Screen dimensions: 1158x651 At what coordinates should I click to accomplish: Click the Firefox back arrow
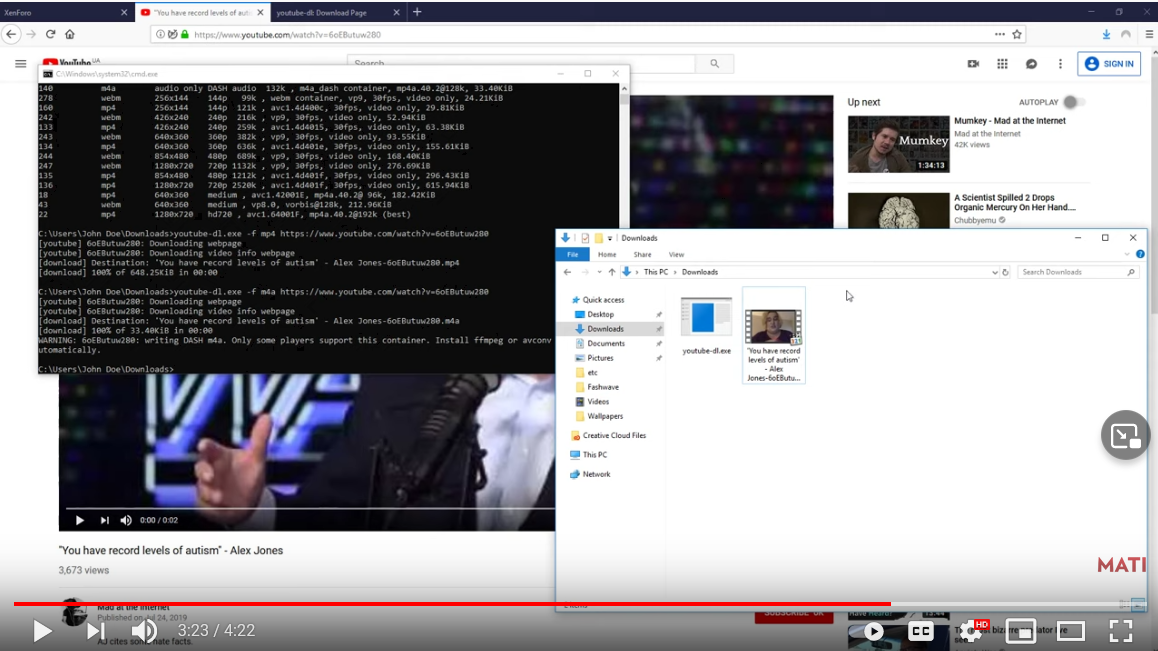point(11,34)
